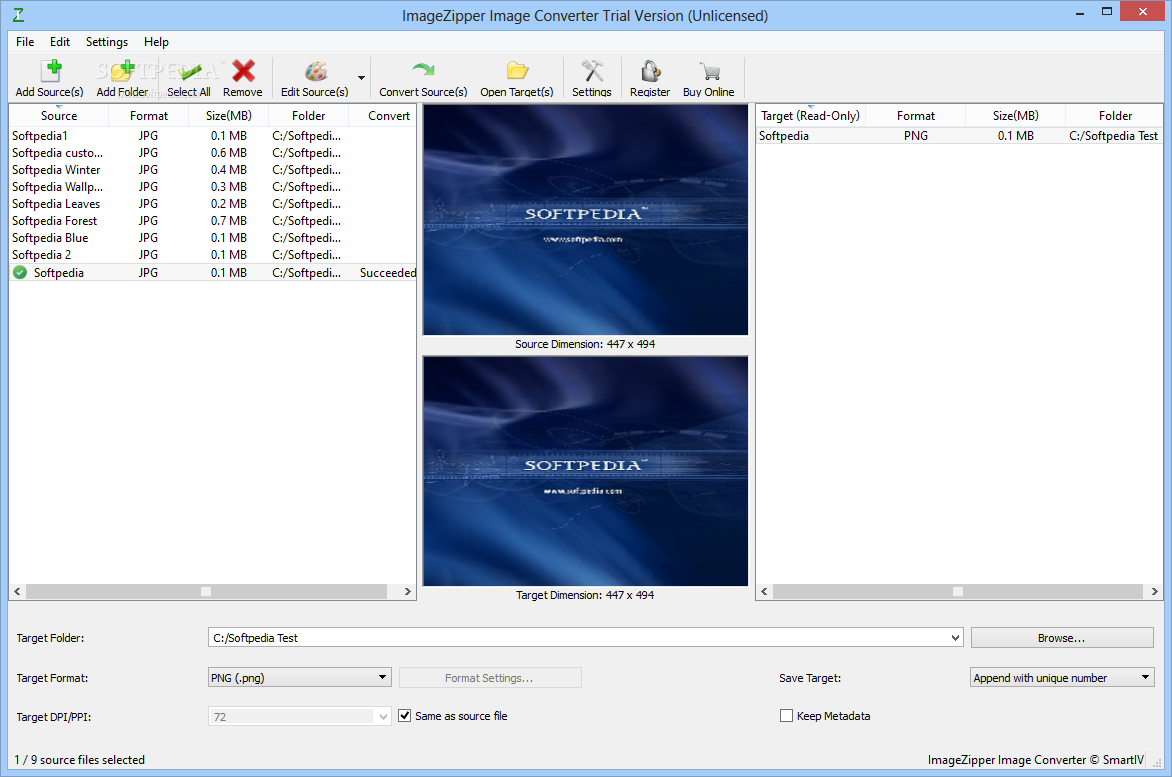Click the resize grip in status bar corner

pos(1156,764)
